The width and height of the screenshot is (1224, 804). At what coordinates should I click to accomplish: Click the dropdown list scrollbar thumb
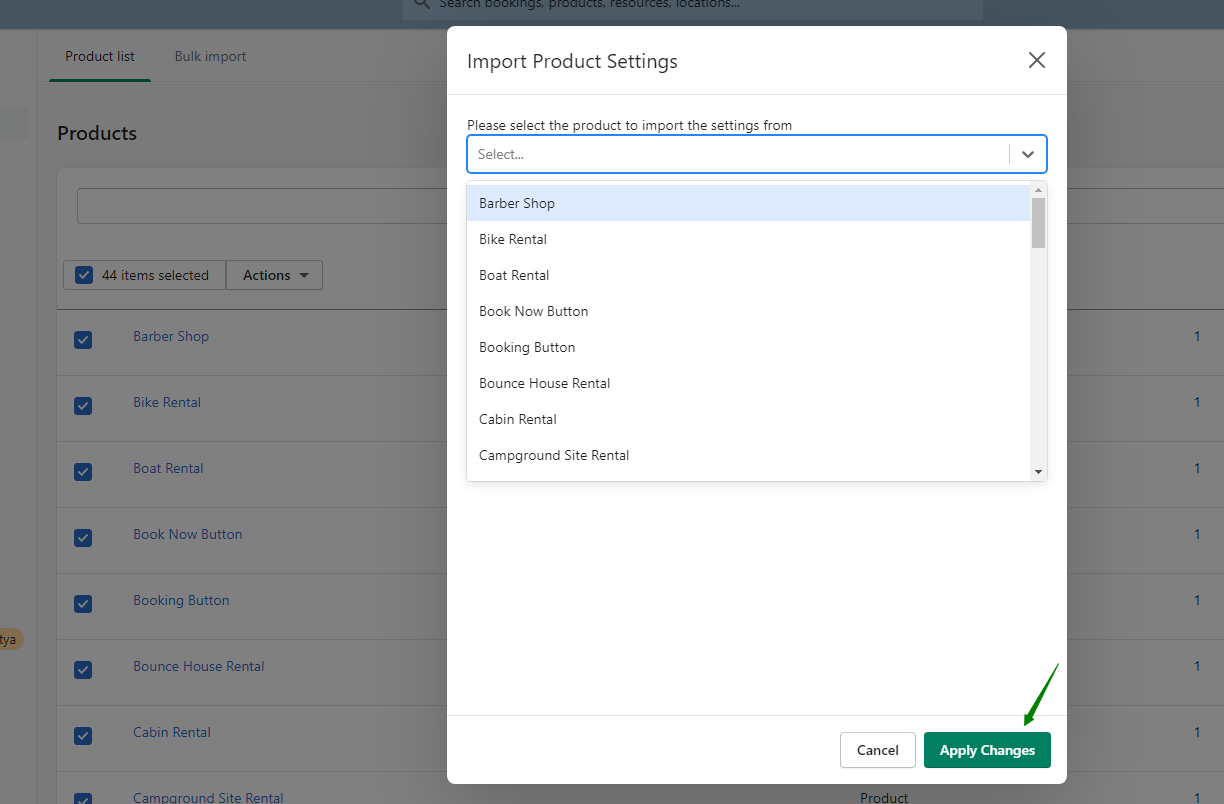tap(1038, 223)
